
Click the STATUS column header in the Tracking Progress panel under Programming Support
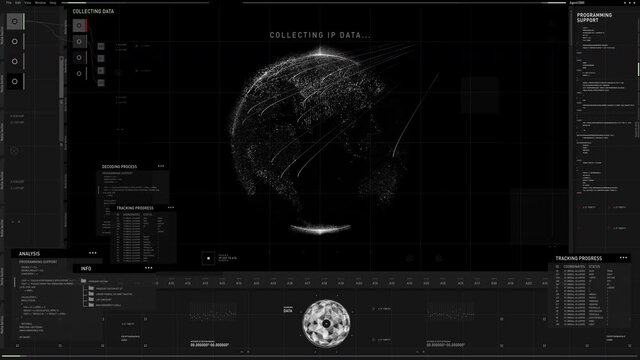click(x=595, y=267)
